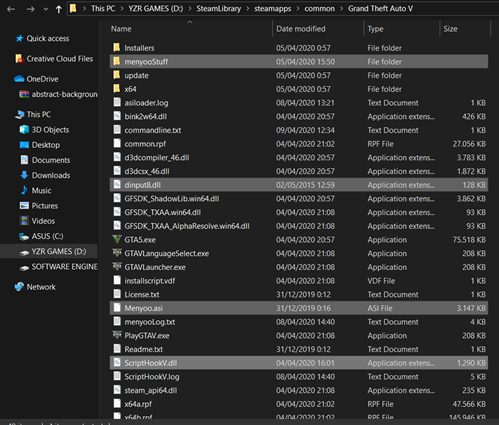Open 3D Objects in sidebar
Image resolution: width=499 pixels, height=425 pixels.
coord(50,130)
